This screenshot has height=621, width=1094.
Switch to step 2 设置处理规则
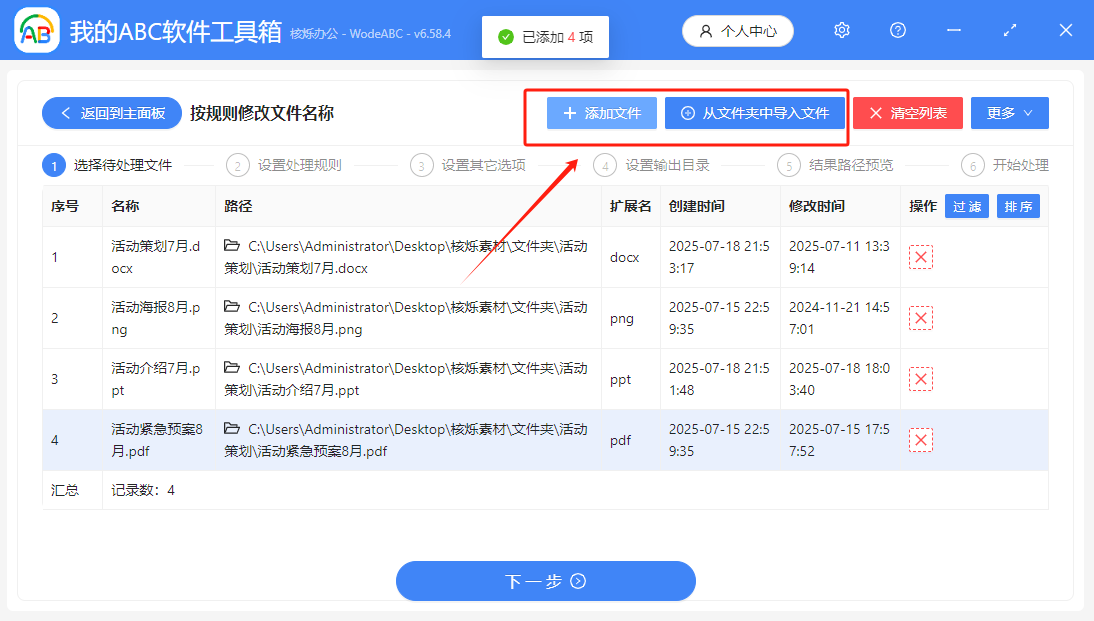coord(290,165)
